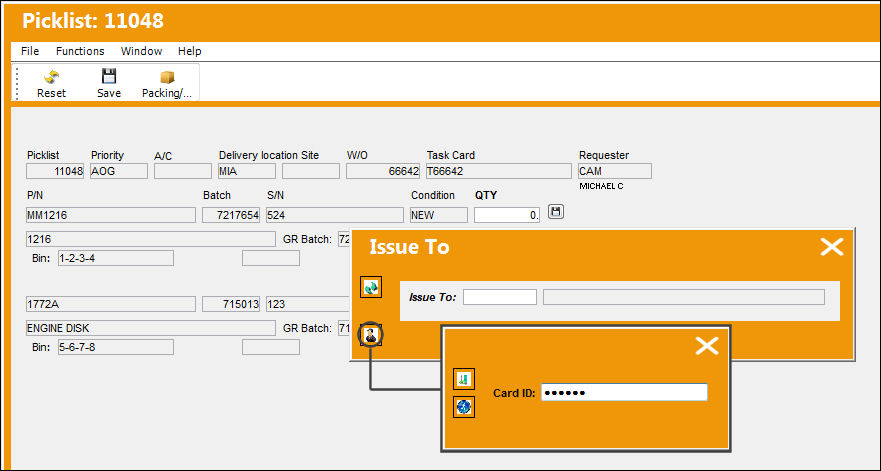Click the Batch field 7217654
Viewport: 881px width, 471px height.
coord(231,215)
